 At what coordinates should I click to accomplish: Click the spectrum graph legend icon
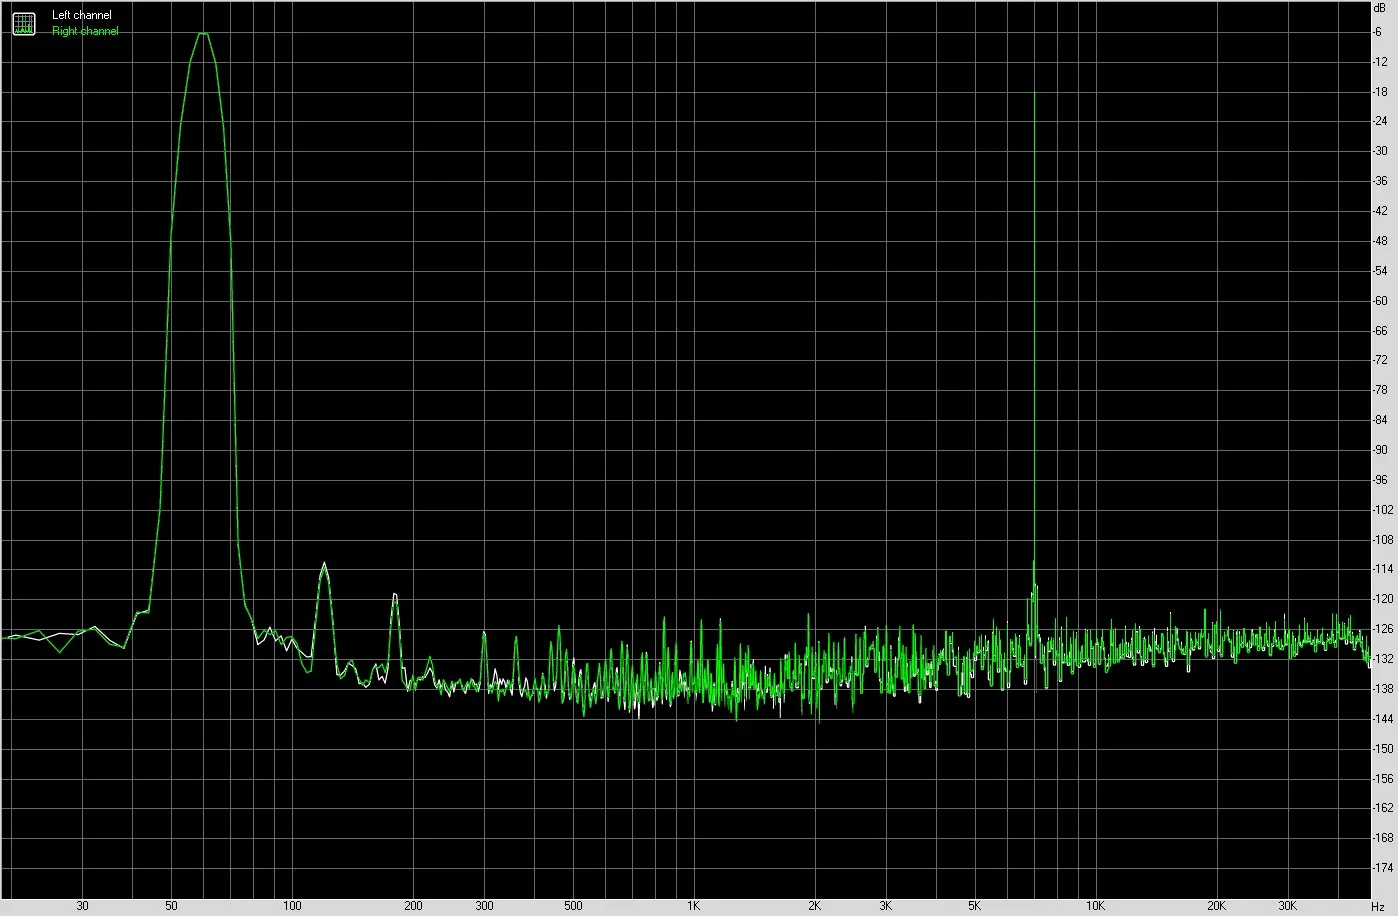click(x=23, y=23)
